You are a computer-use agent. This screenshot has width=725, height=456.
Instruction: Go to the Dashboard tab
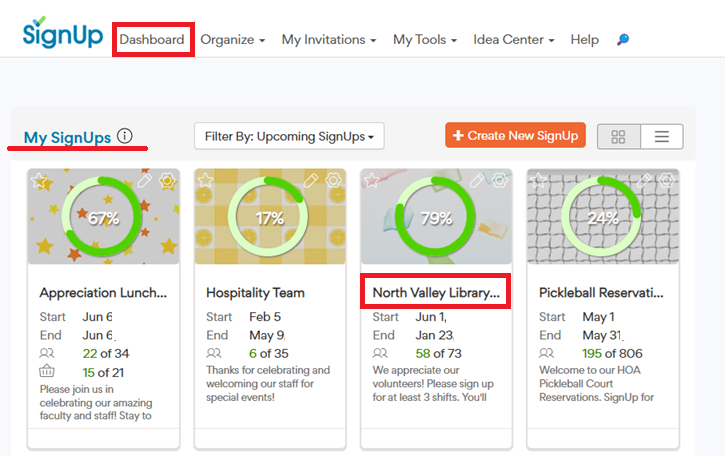pos(152,40)
